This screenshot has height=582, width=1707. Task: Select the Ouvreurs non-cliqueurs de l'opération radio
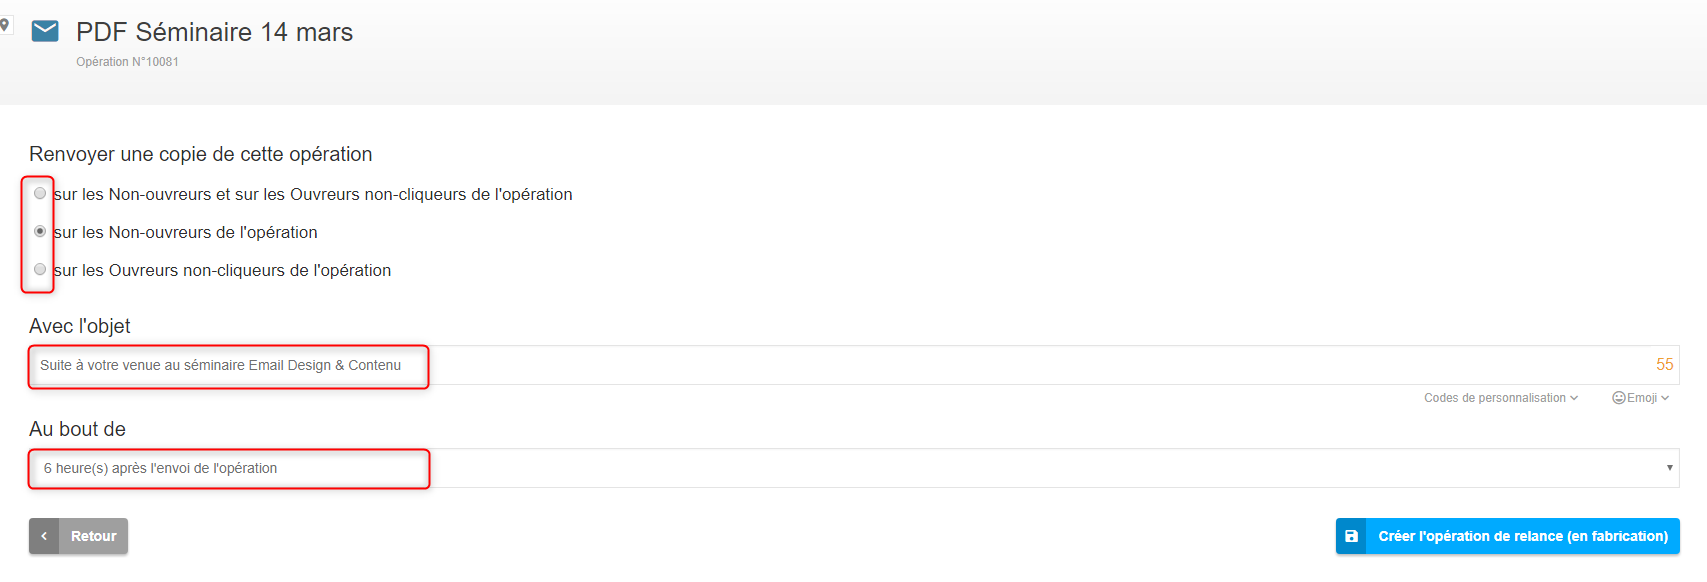click(40, 269)
